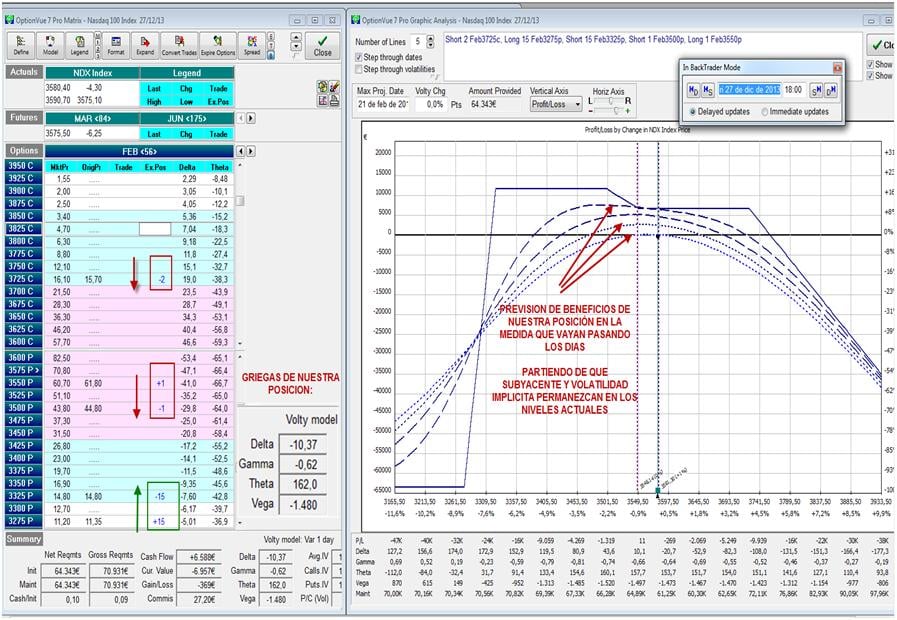Click the Expire Options icon
897x620 pixels.
pyautogui.click(x=218, y=45)
